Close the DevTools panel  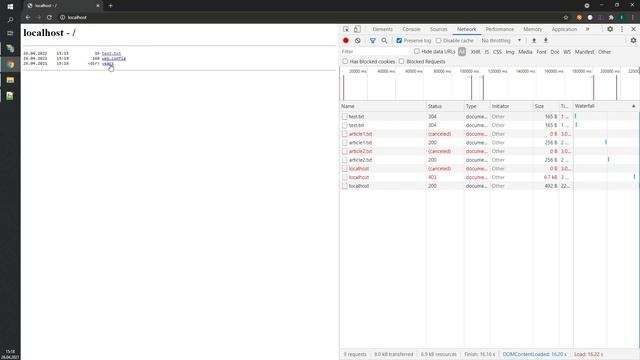633,29
